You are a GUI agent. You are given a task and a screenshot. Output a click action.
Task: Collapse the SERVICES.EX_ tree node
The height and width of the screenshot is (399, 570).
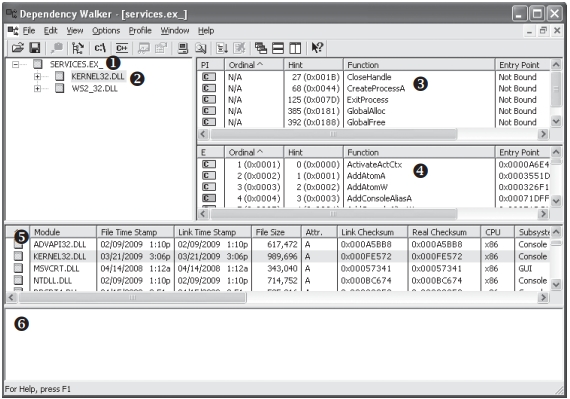coord(15,64)
